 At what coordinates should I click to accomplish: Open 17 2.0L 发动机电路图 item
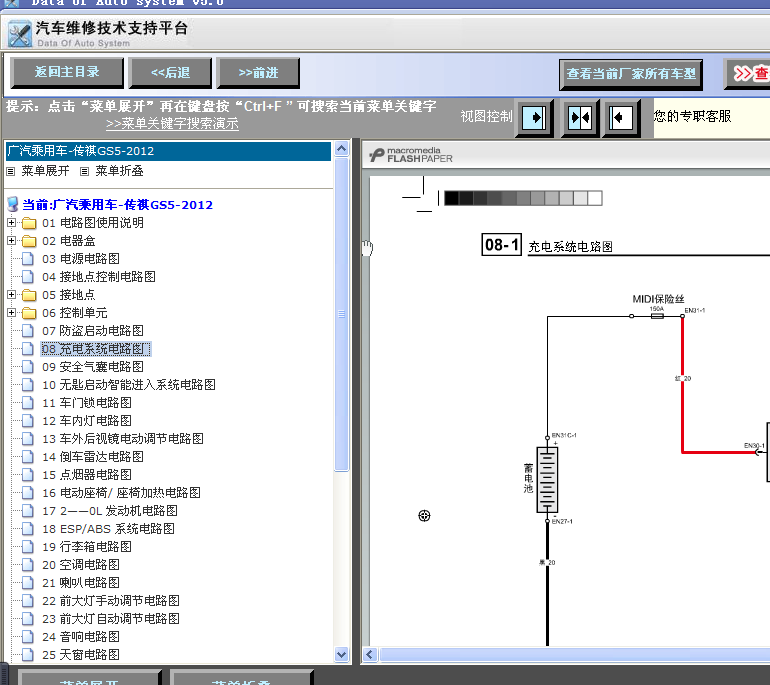[110, 511]
